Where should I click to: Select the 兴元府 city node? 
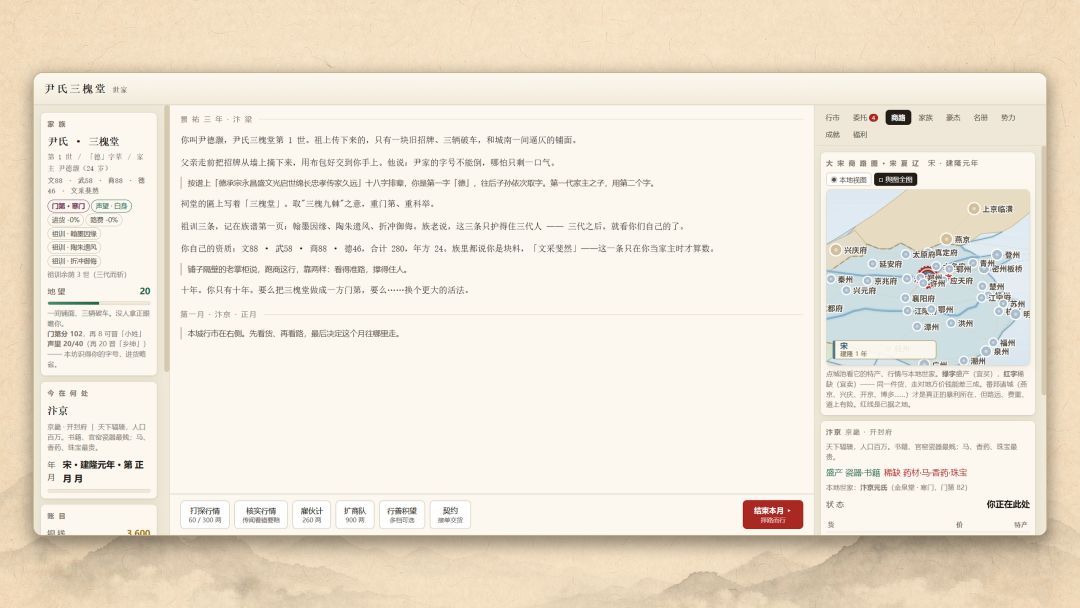(846, 291)
